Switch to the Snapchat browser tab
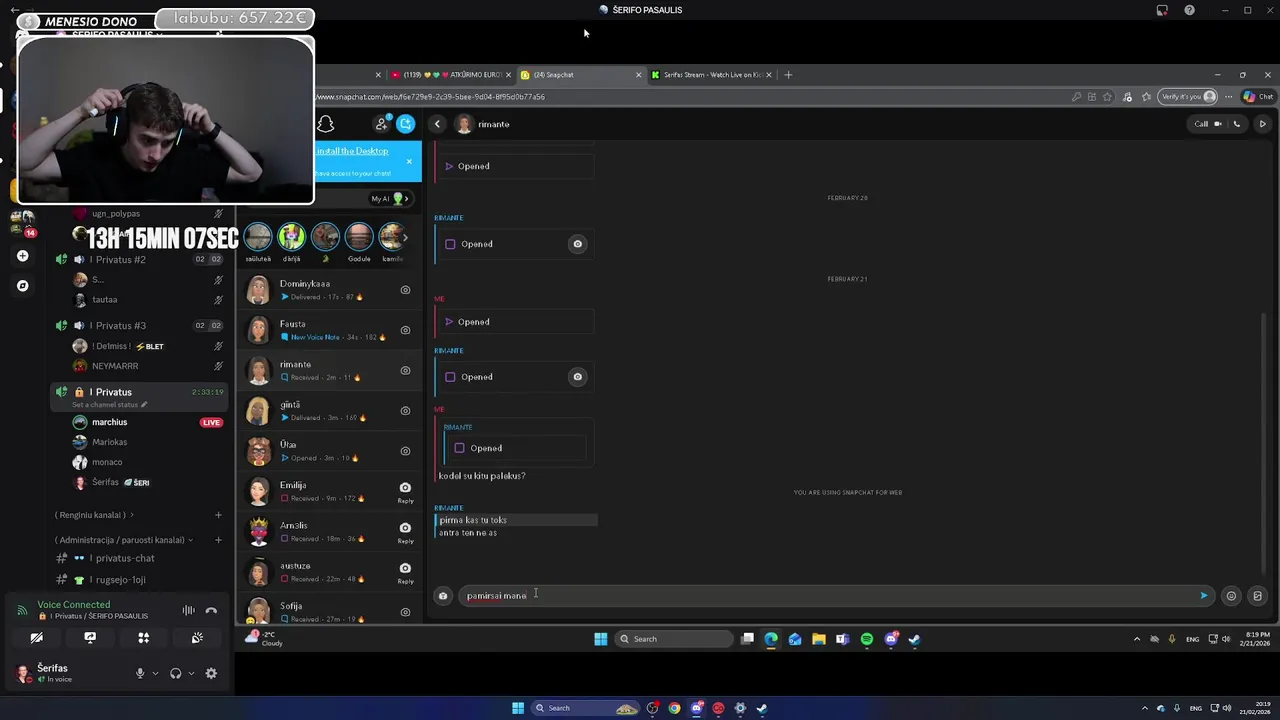This screenshot has height=720, width=1280. point(580,75)
